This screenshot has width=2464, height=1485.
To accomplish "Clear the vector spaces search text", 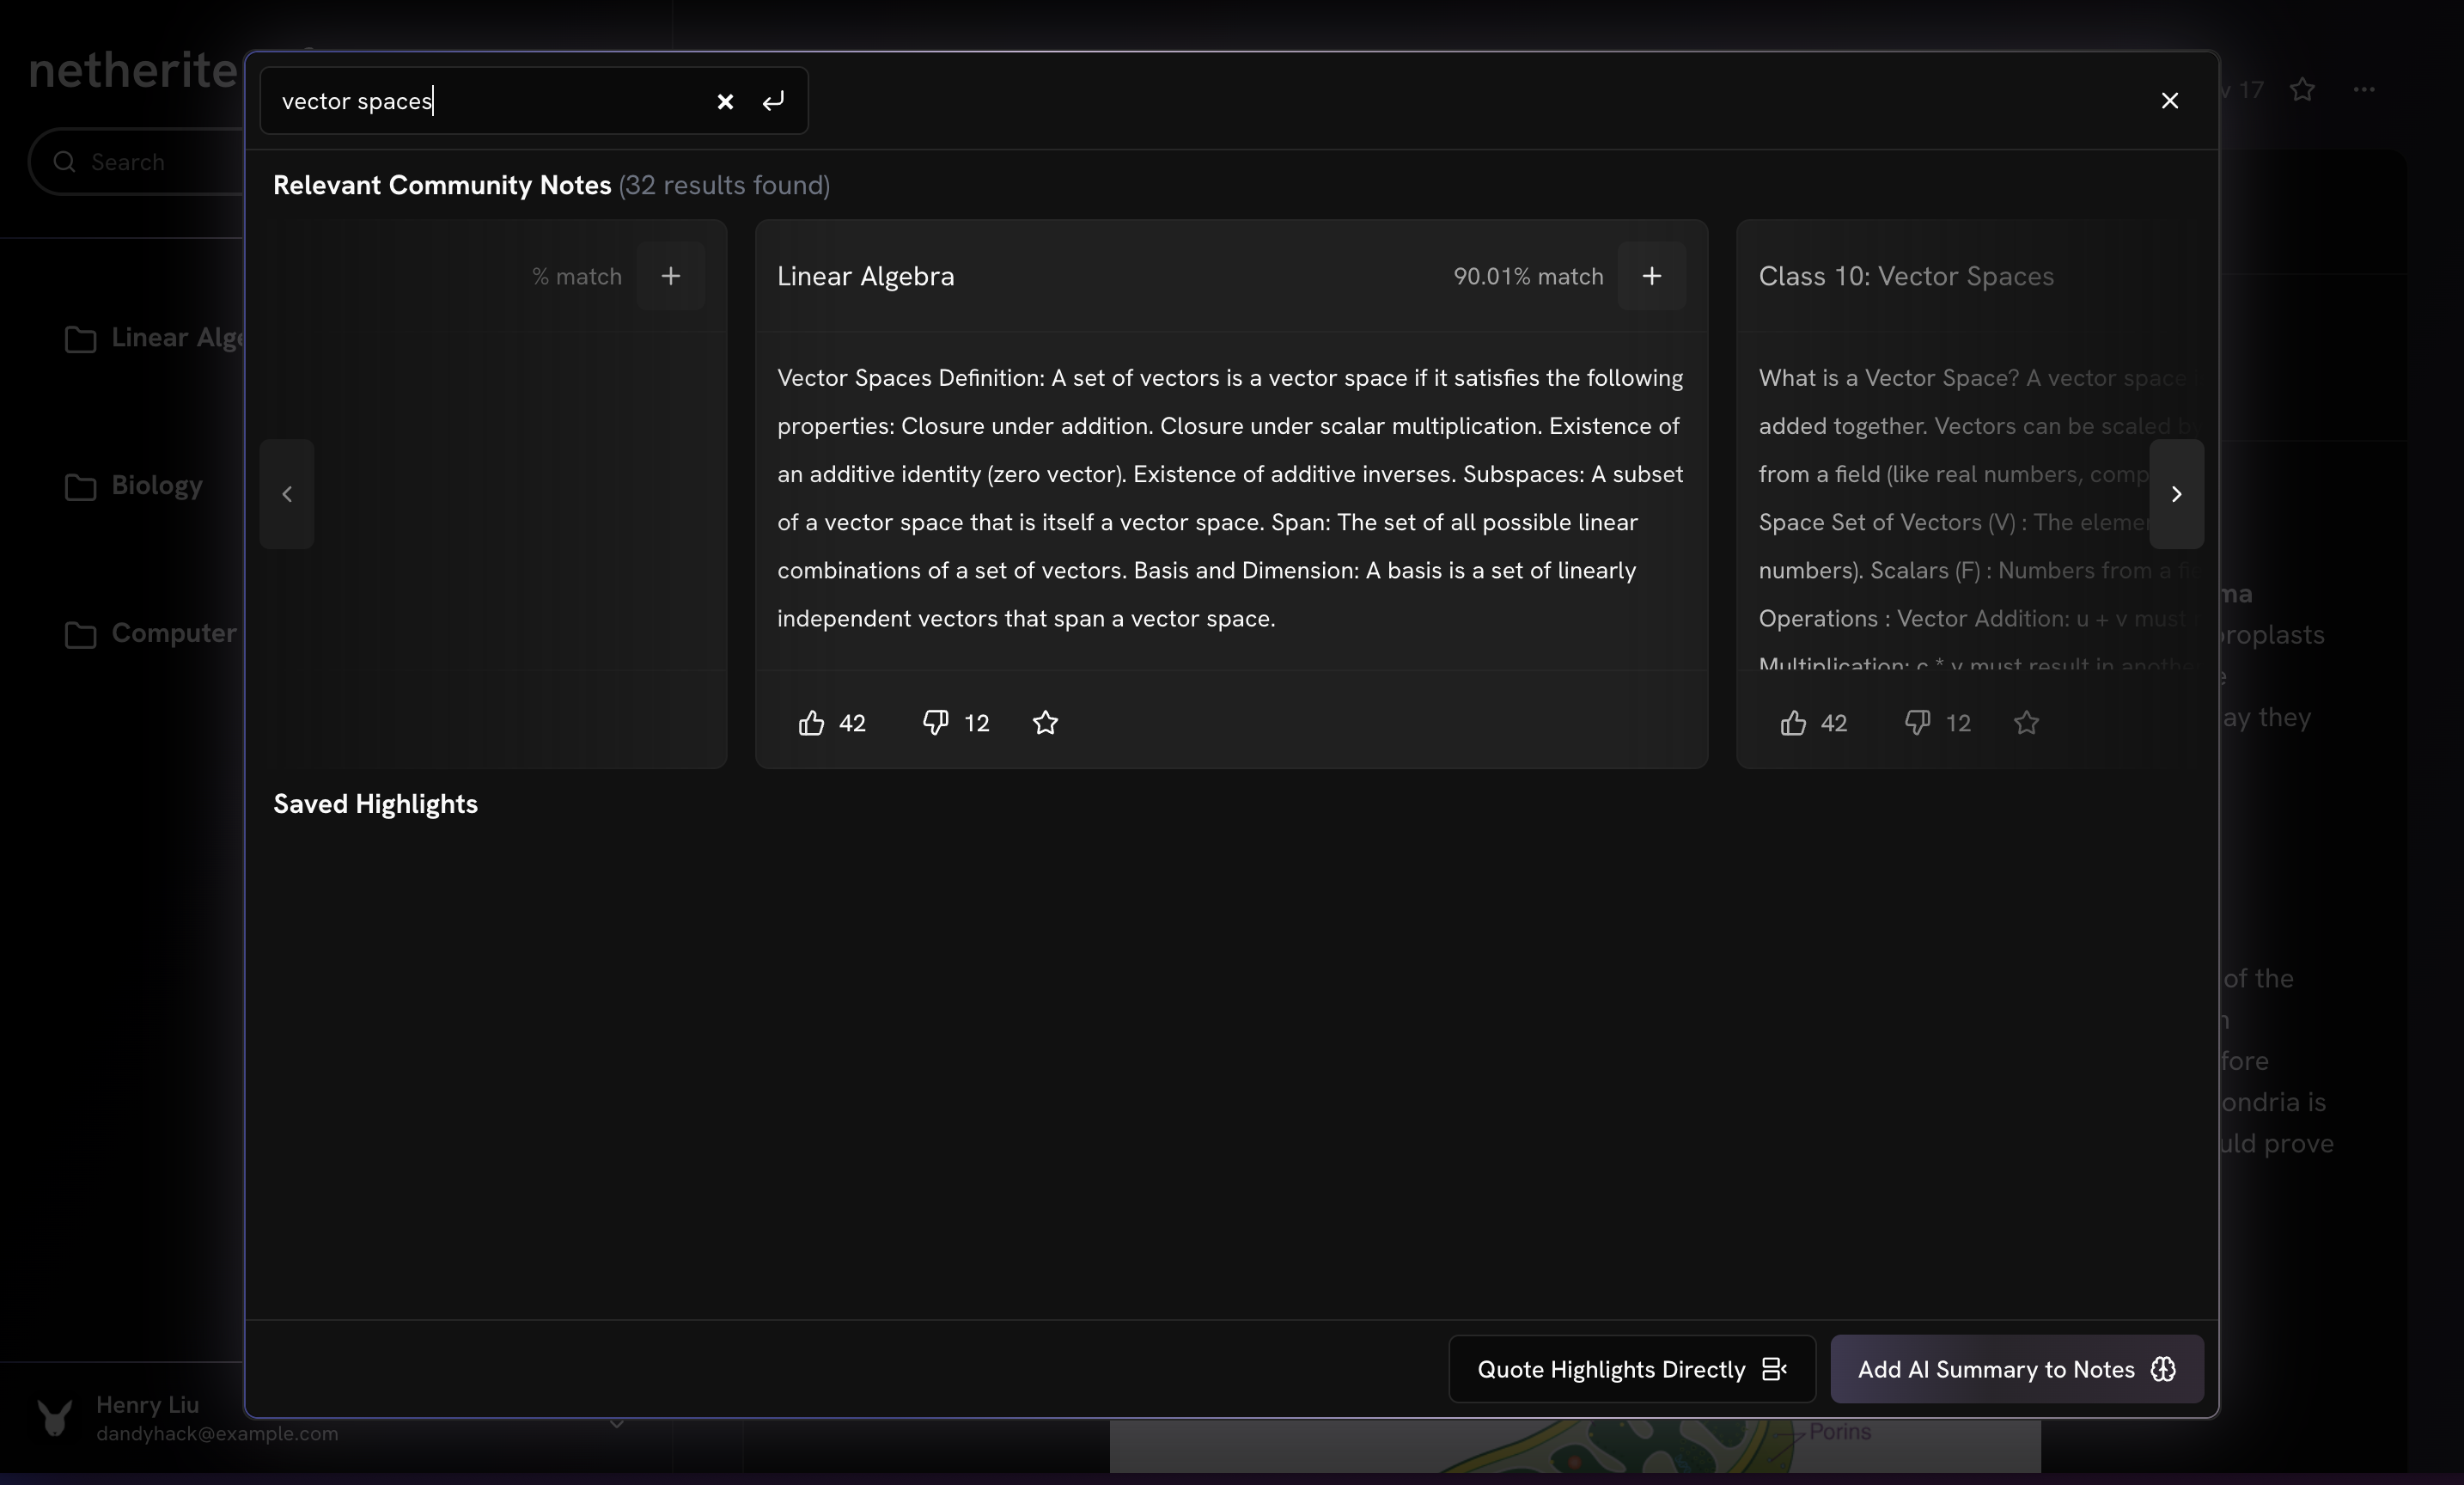I will pos(725,101).
